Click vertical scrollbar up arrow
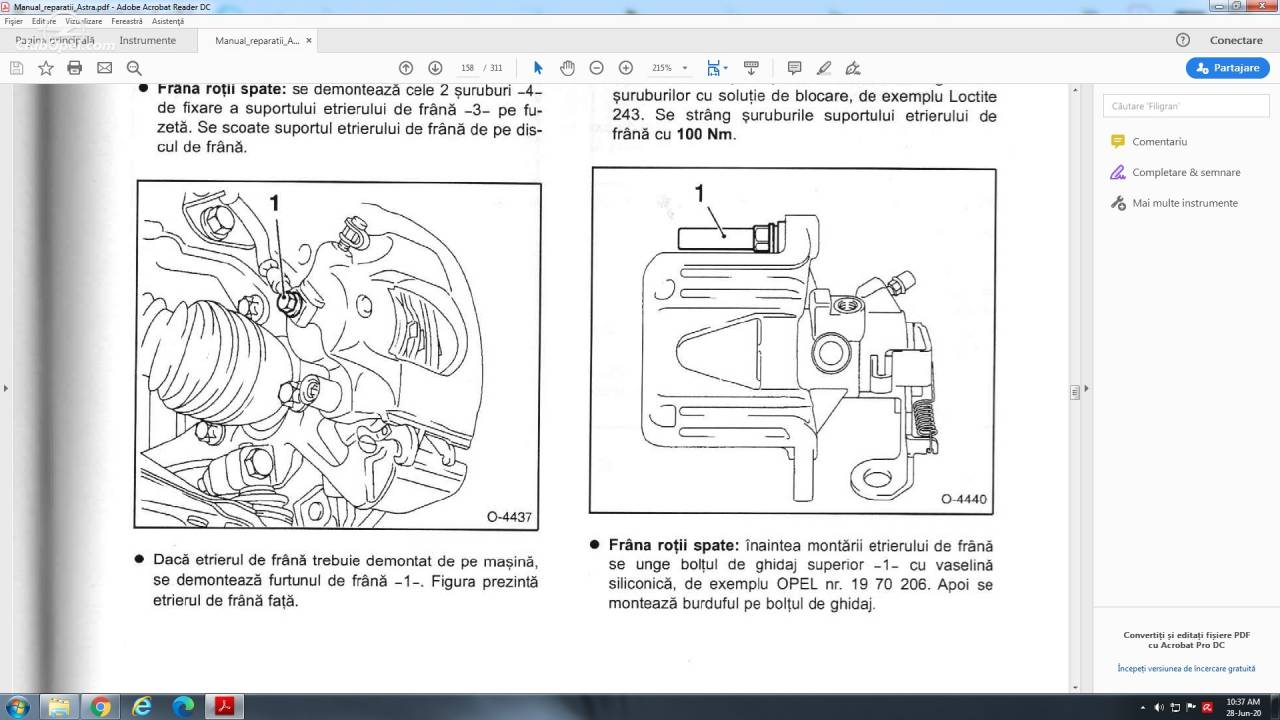 pos(1075,89)
